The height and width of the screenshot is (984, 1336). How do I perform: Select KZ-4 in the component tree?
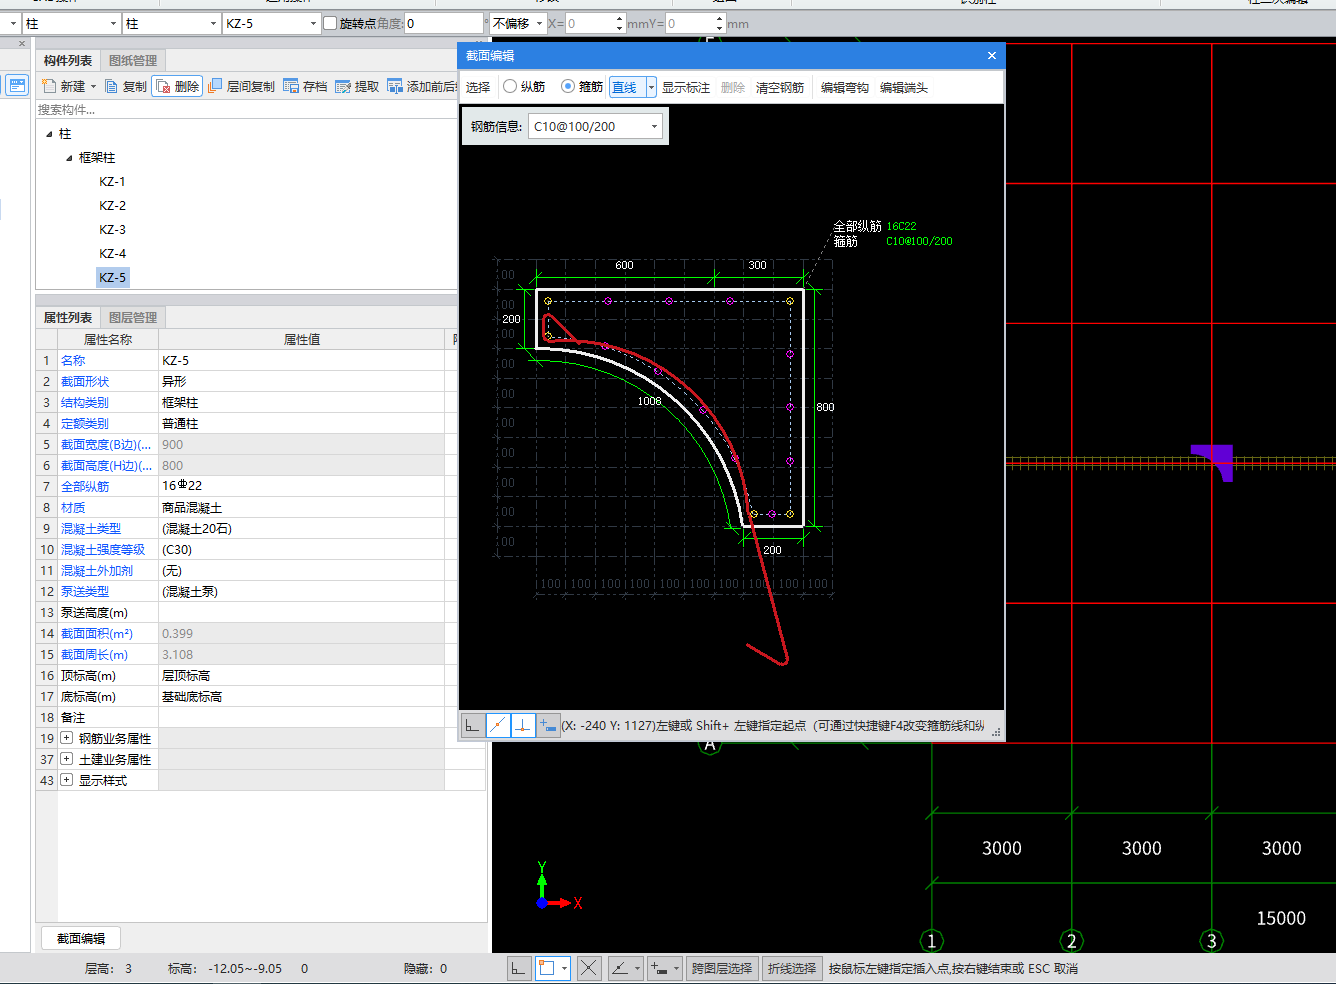pyautogui.click(x=112, y=254)
